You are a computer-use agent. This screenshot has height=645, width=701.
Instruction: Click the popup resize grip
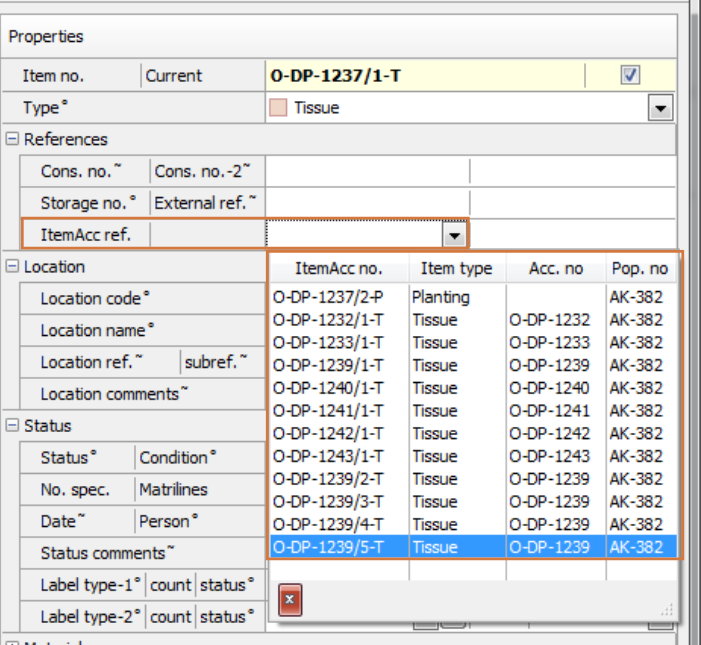pyautogui.click(x=667, y=610)
